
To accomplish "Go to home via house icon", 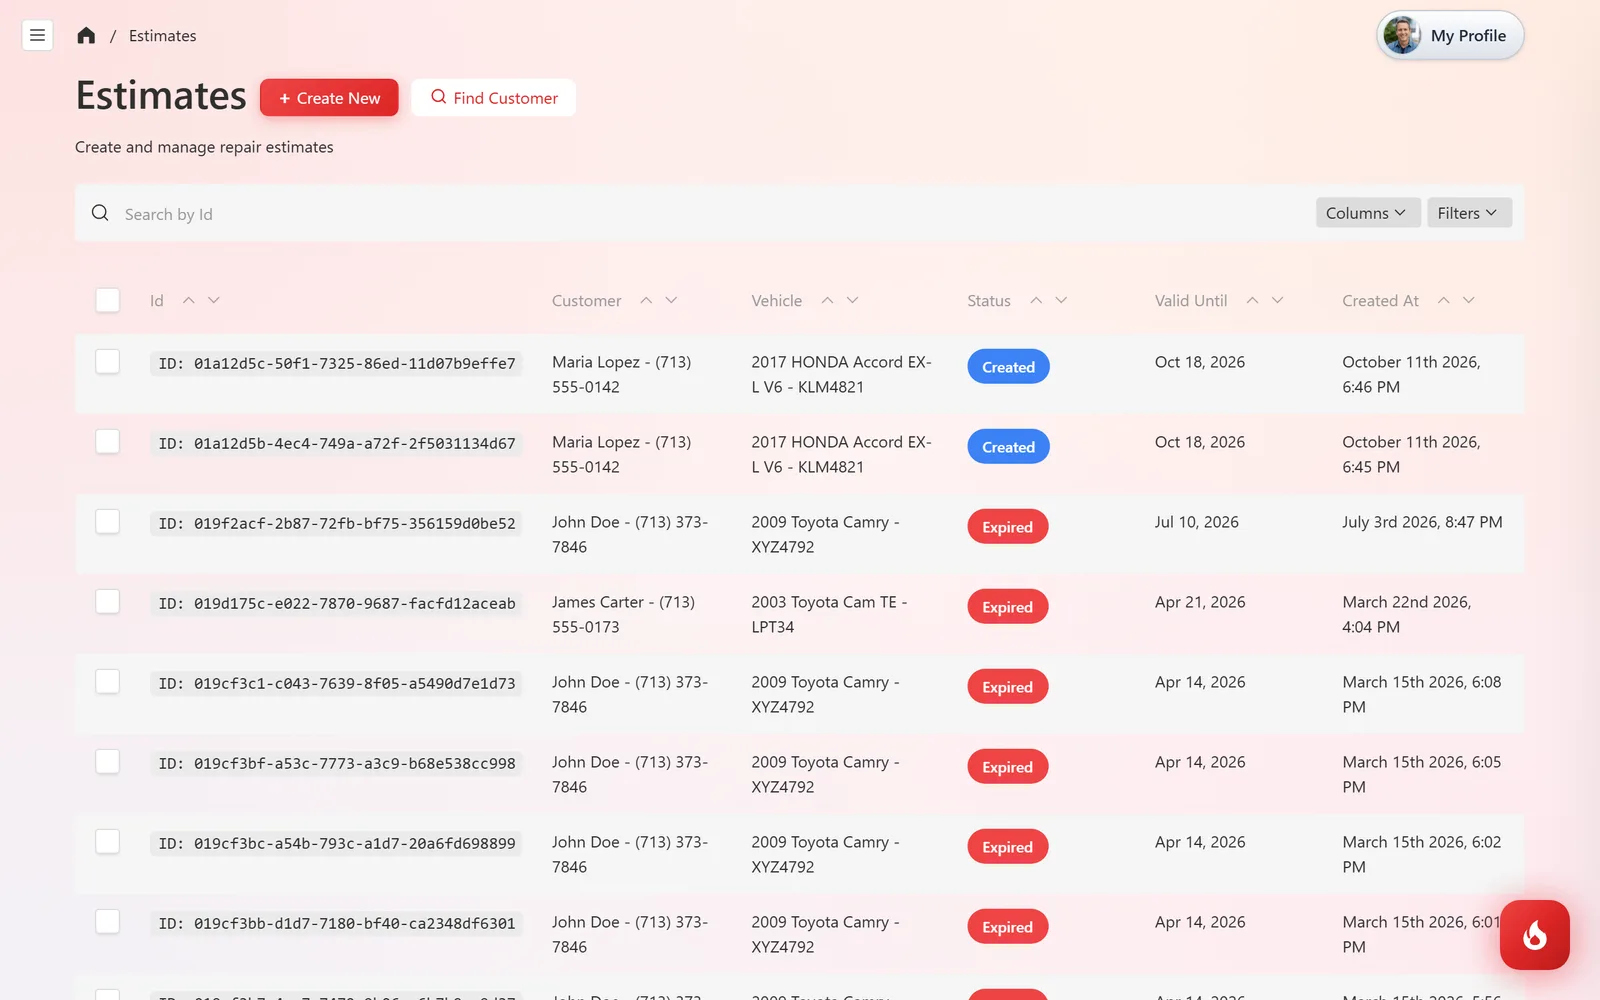I will click(x=86, y=36).
